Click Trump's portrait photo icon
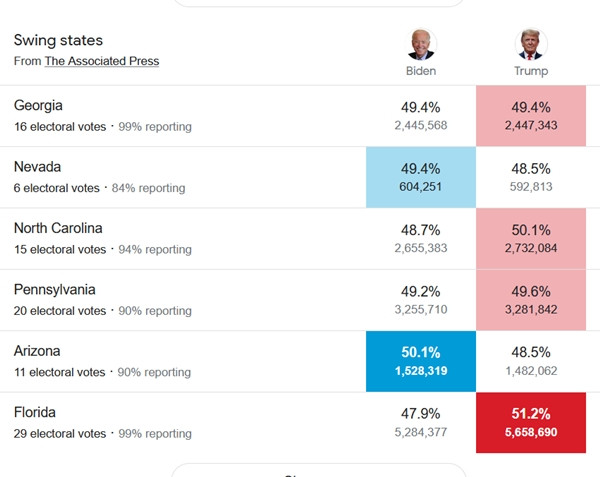Screen dimensions: 600x477 click(x=531, y=45)
